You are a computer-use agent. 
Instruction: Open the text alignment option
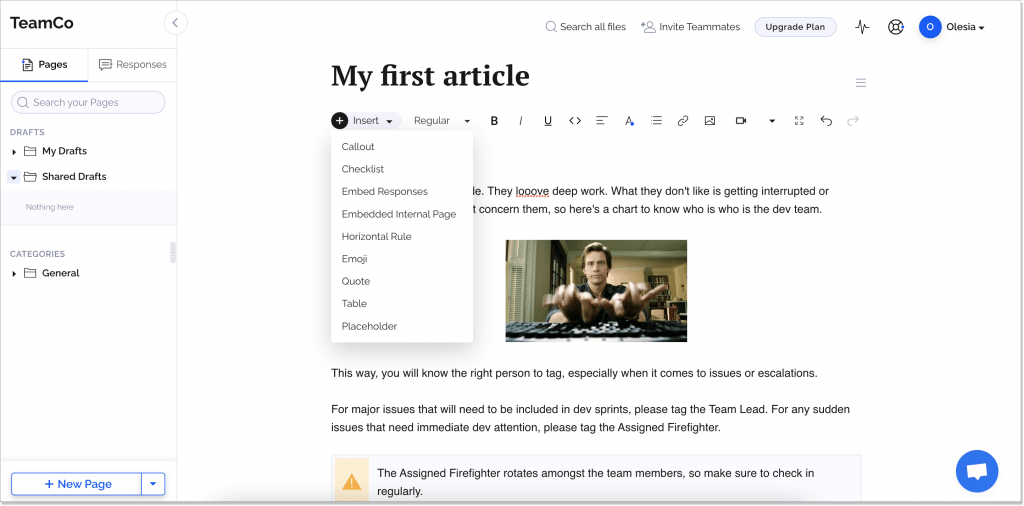pyautogui.click(x=601, y=121)
